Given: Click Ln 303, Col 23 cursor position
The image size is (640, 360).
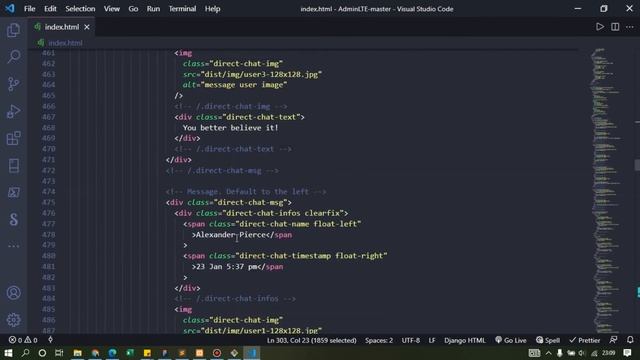Looking at the screenshot, I should [311, 340].
